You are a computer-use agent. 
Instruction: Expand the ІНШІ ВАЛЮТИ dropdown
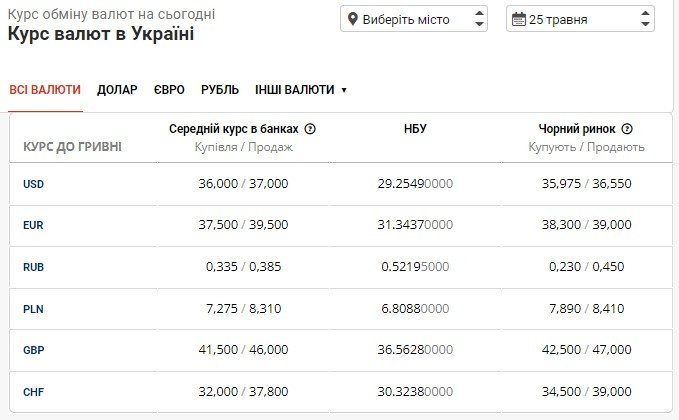coord(301,89)
